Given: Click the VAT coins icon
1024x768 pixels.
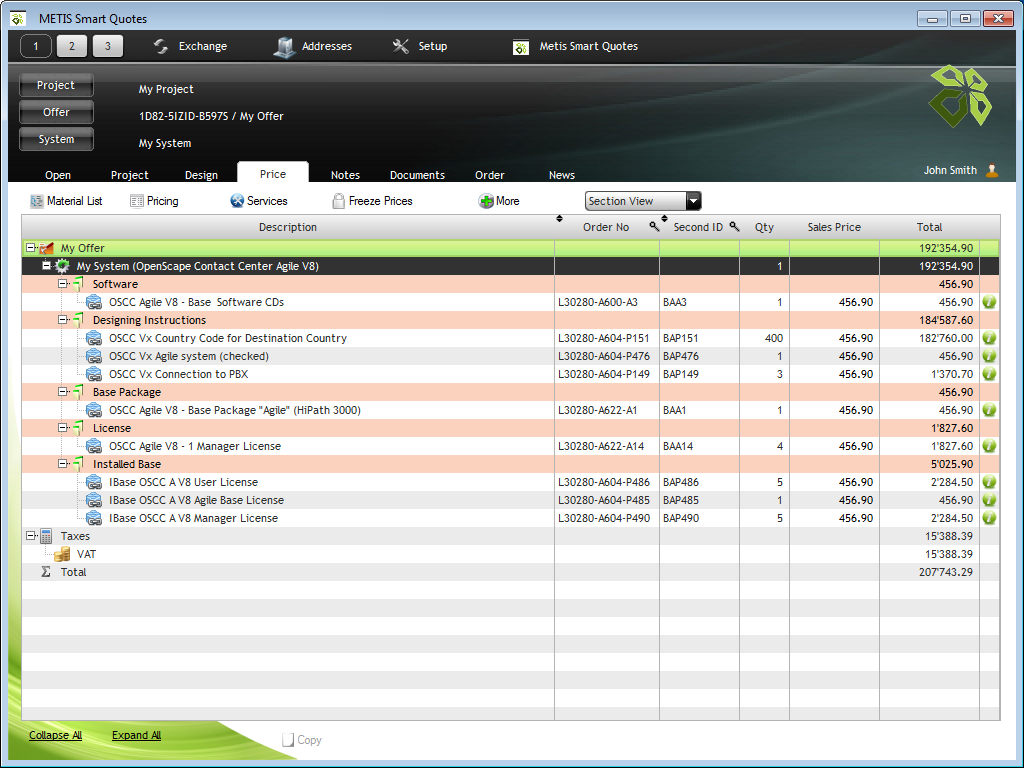Looking at the screenshot, I should pyautogui.click(x=62, y=554).
